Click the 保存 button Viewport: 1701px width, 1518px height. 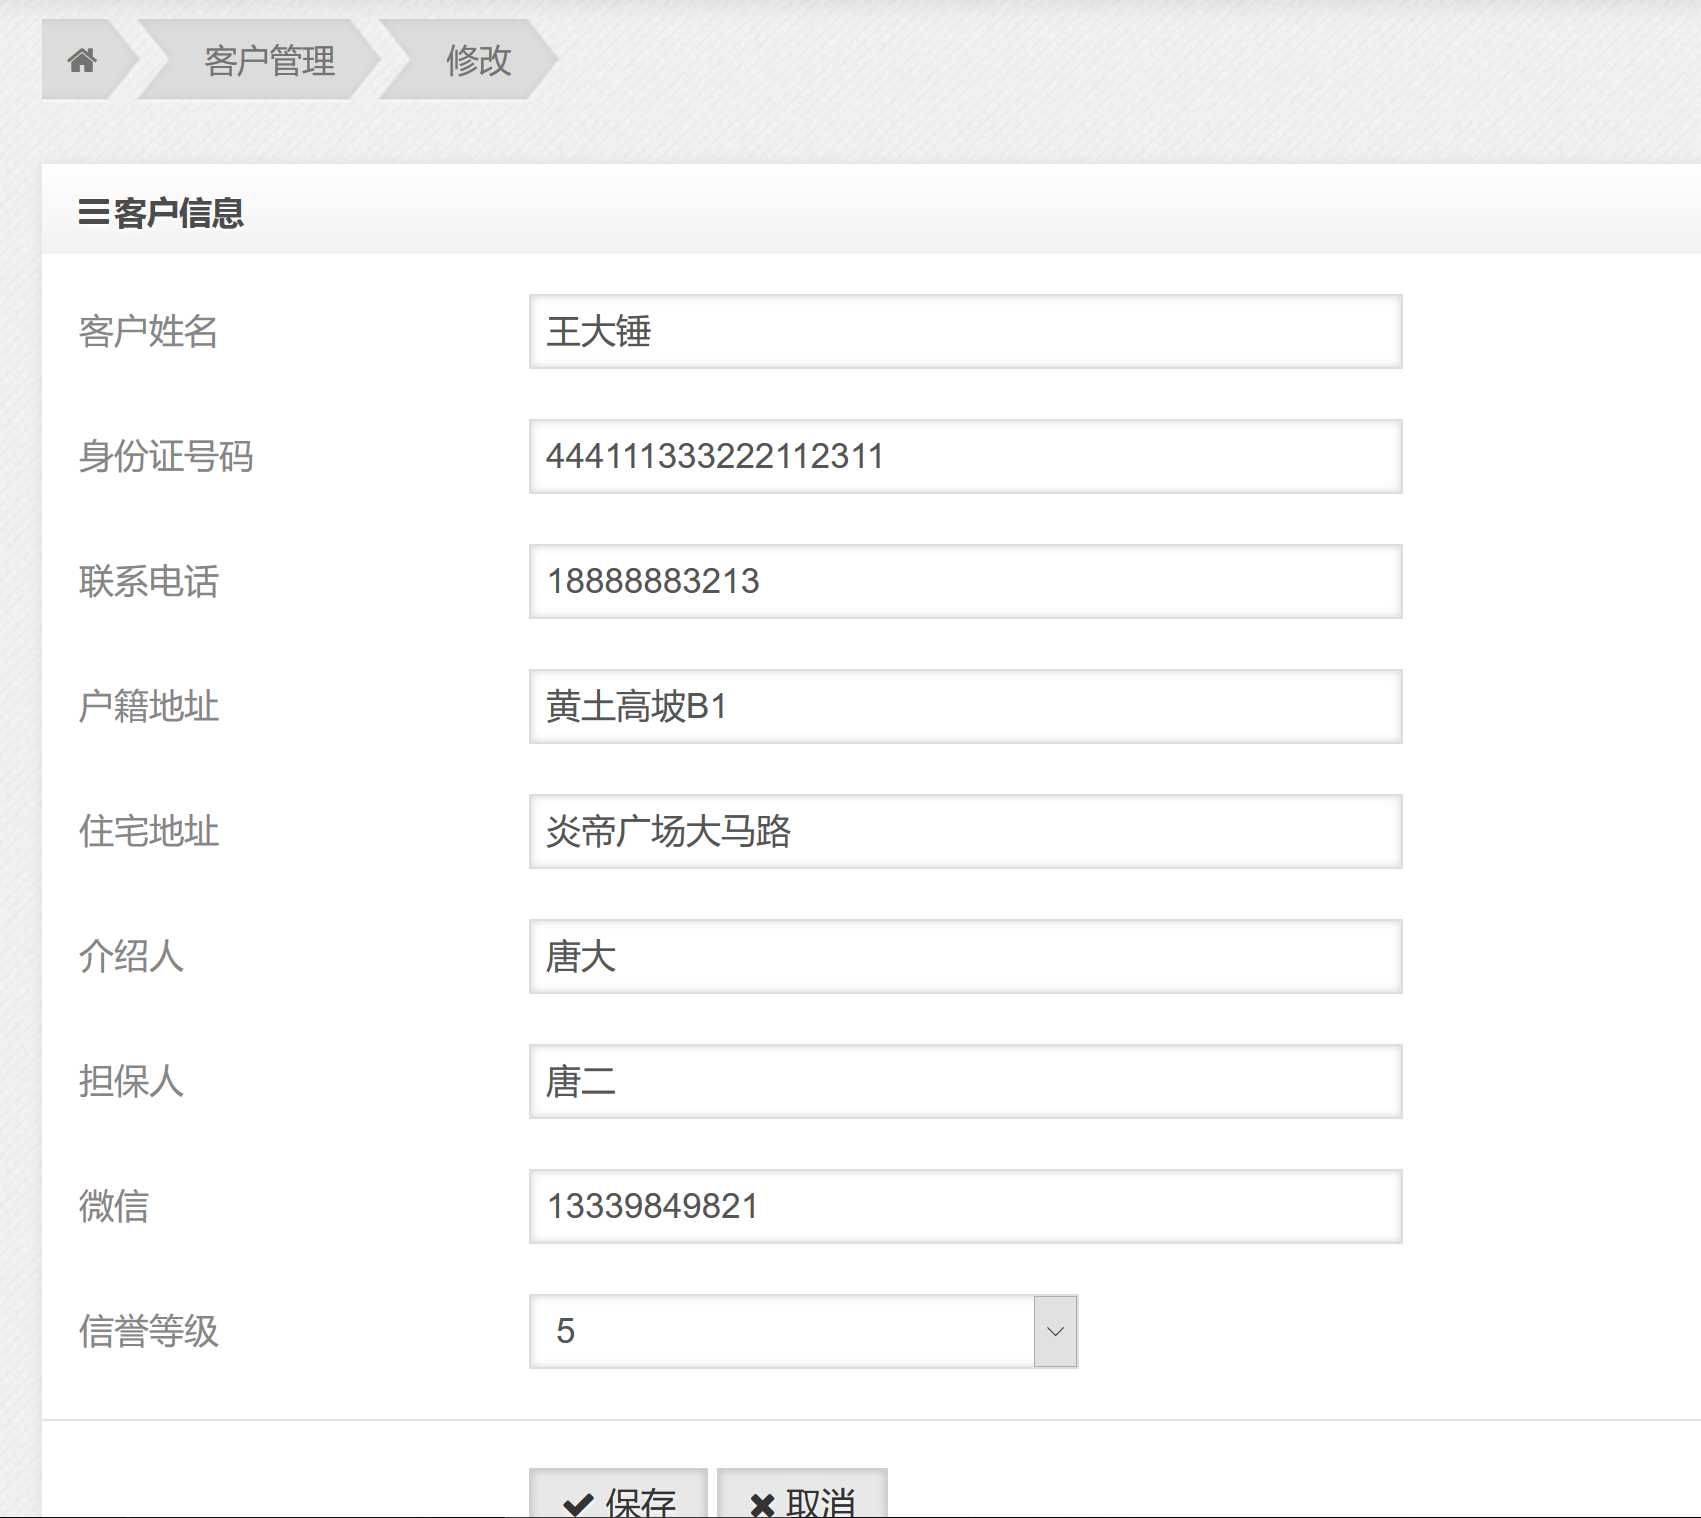click(x=618, y=1494)
